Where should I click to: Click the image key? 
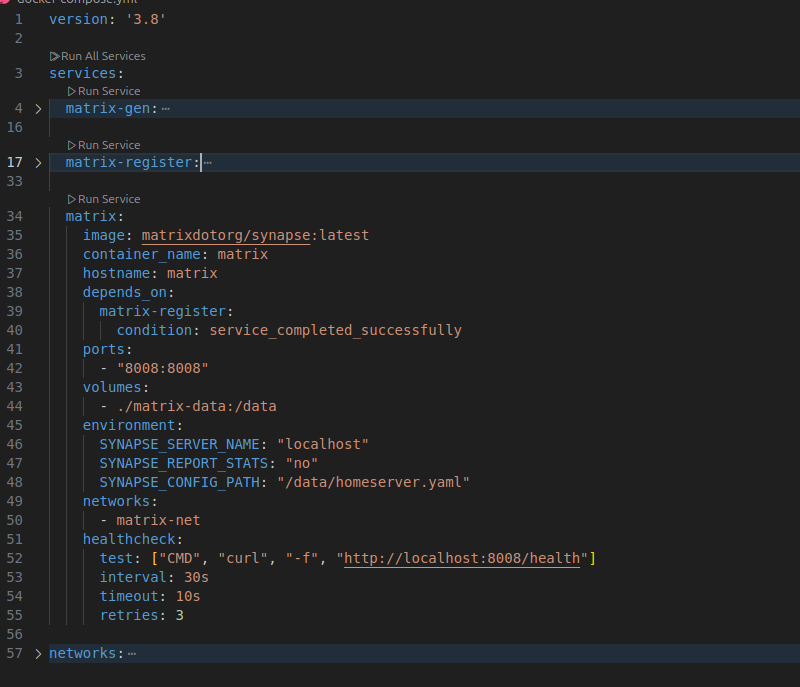click(104, 236)
